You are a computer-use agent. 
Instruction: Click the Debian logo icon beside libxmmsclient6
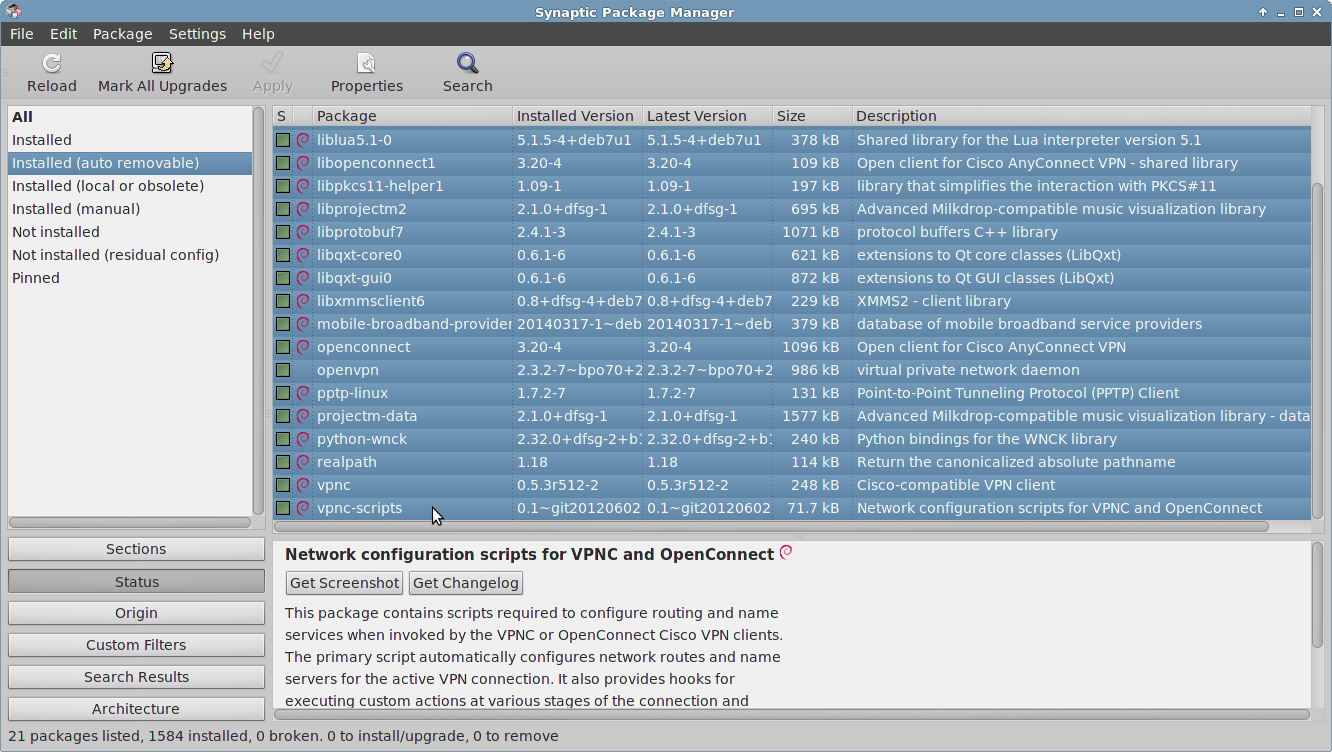pos(303,301)
